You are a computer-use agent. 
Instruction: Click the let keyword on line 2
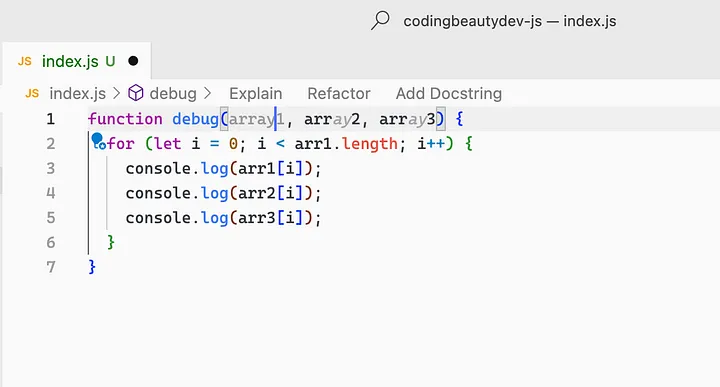click(x=168, y=144)
